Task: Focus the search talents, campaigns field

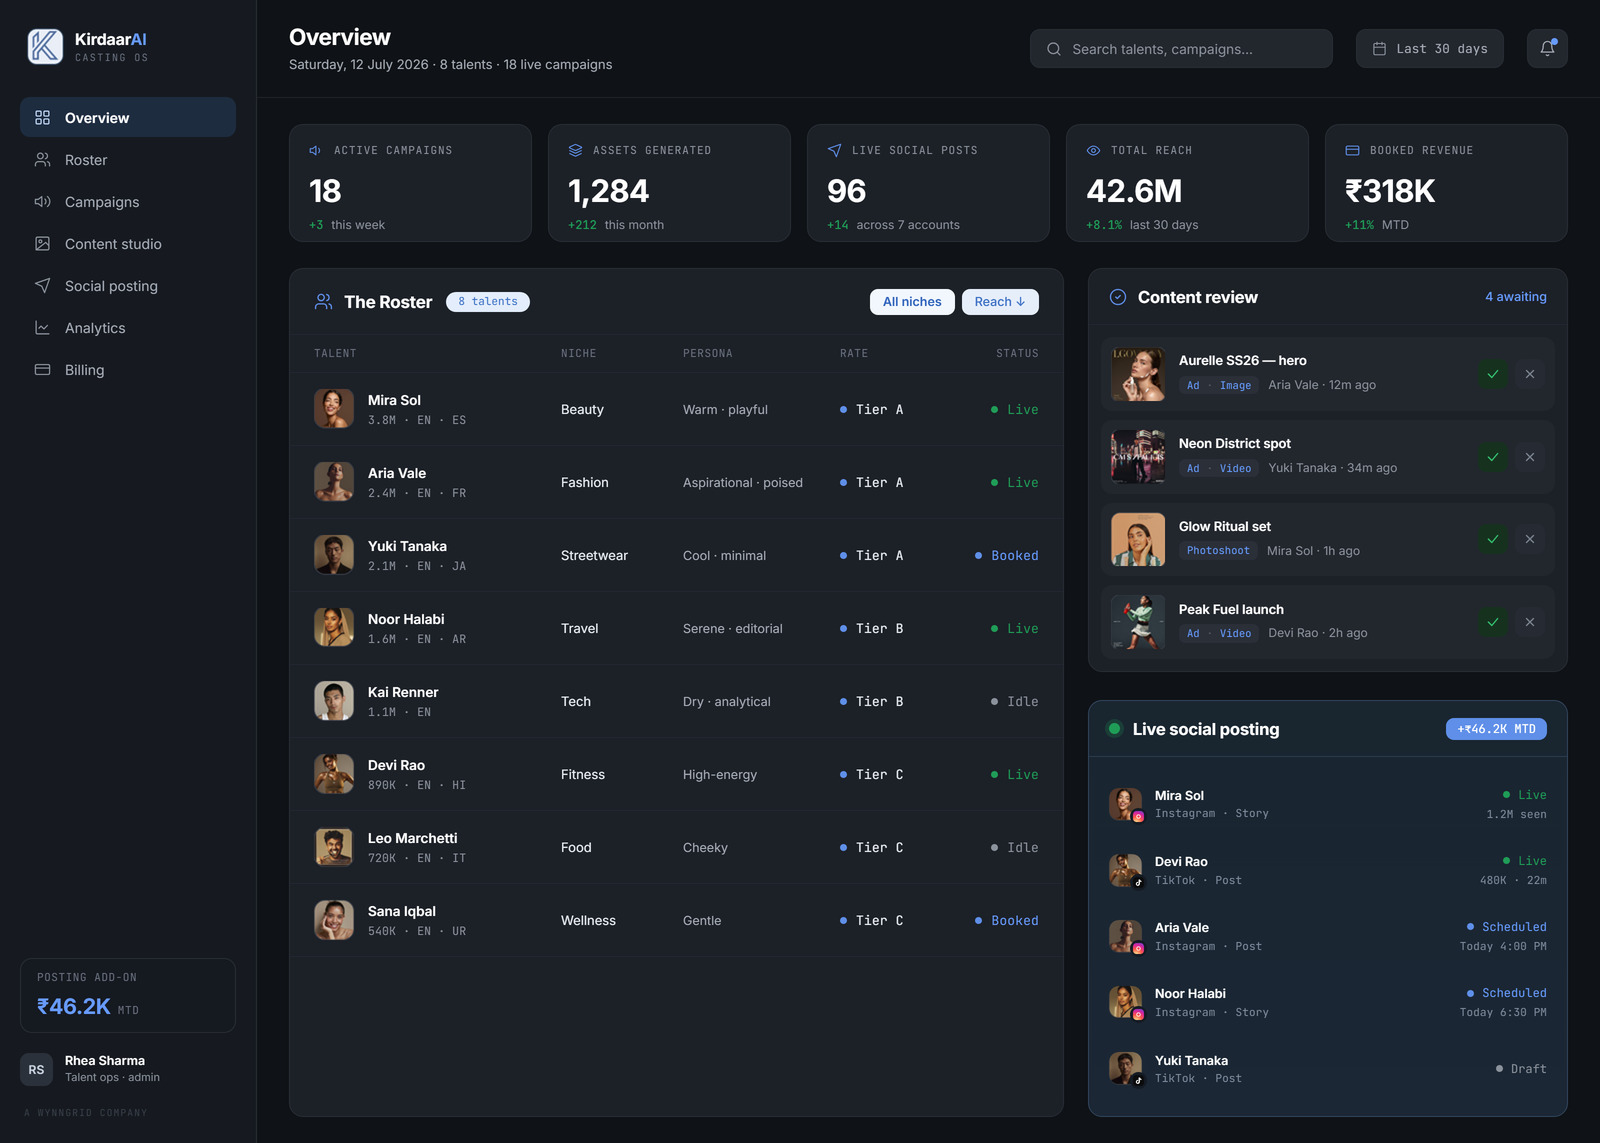Action: click(1181, 48)
